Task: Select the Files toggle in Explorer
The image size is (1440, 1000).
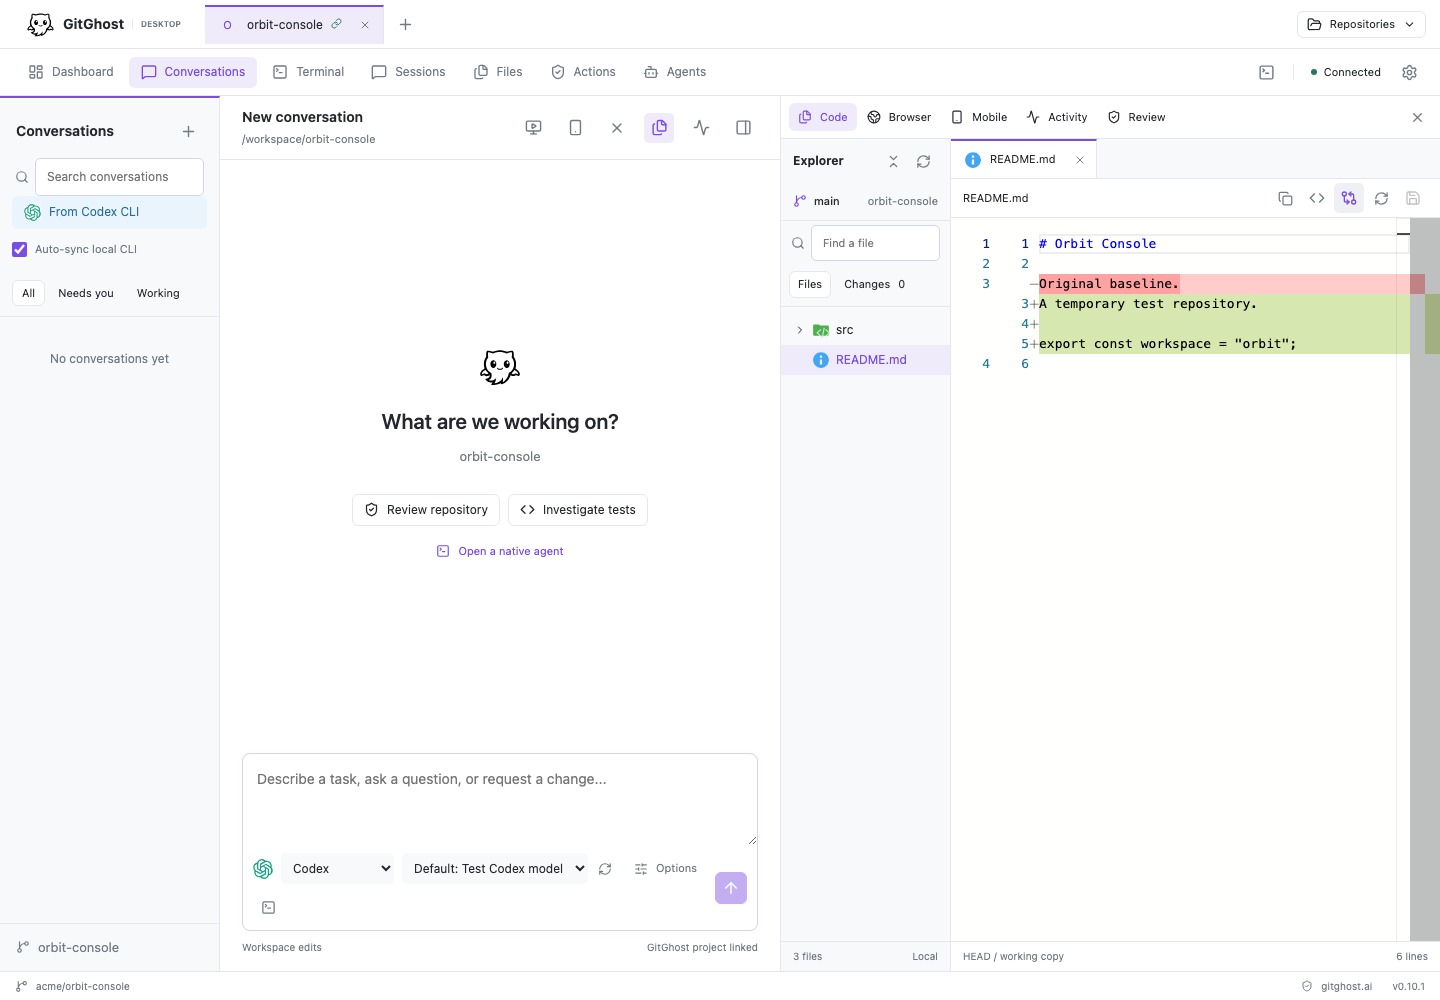Action: point(810,284)
